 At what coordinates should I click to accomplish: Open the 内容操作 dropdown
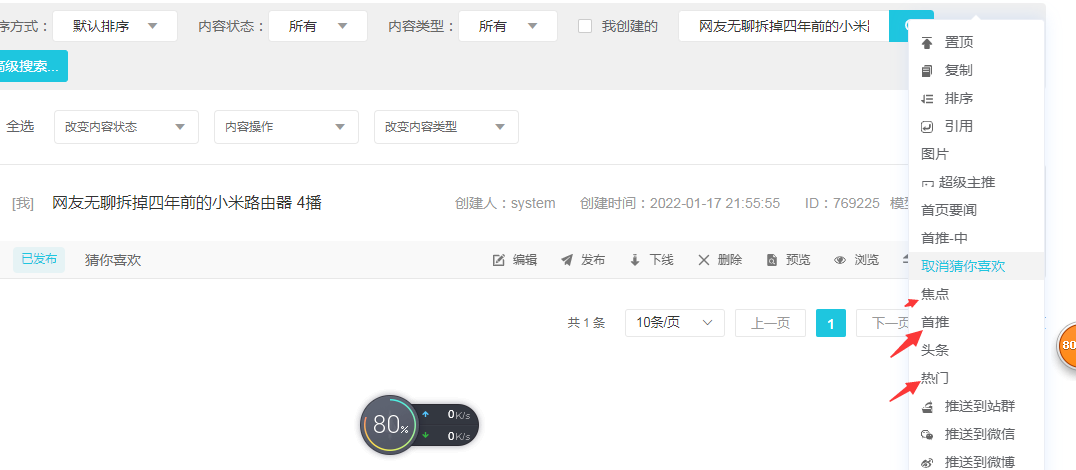286,127
